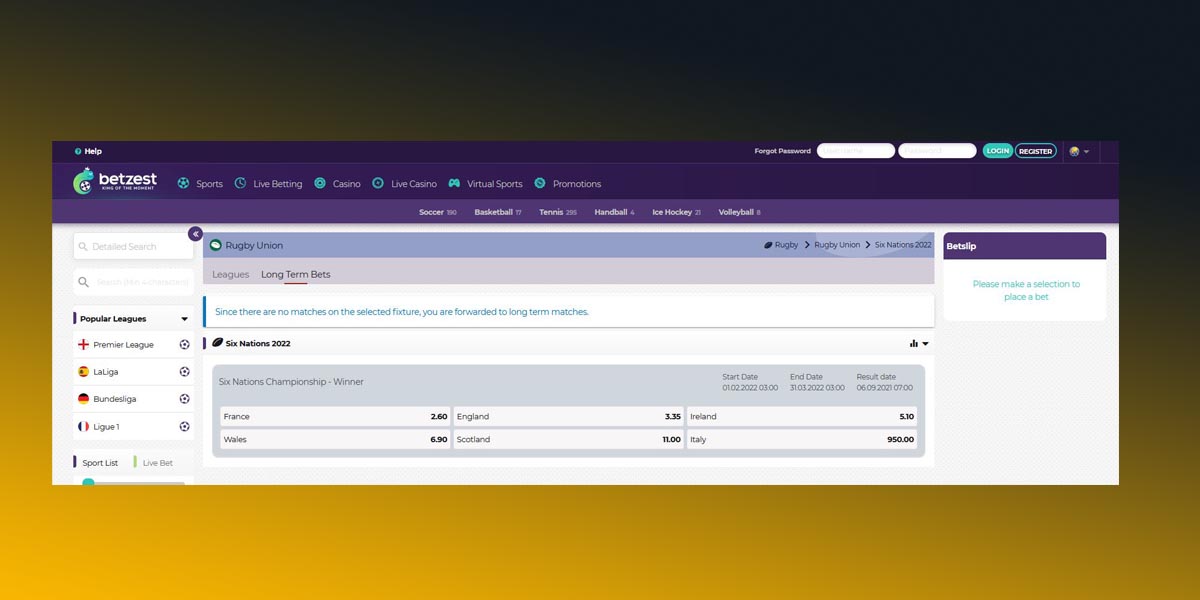Click Rugby Union in the breadcrumb

pos(837,245)
